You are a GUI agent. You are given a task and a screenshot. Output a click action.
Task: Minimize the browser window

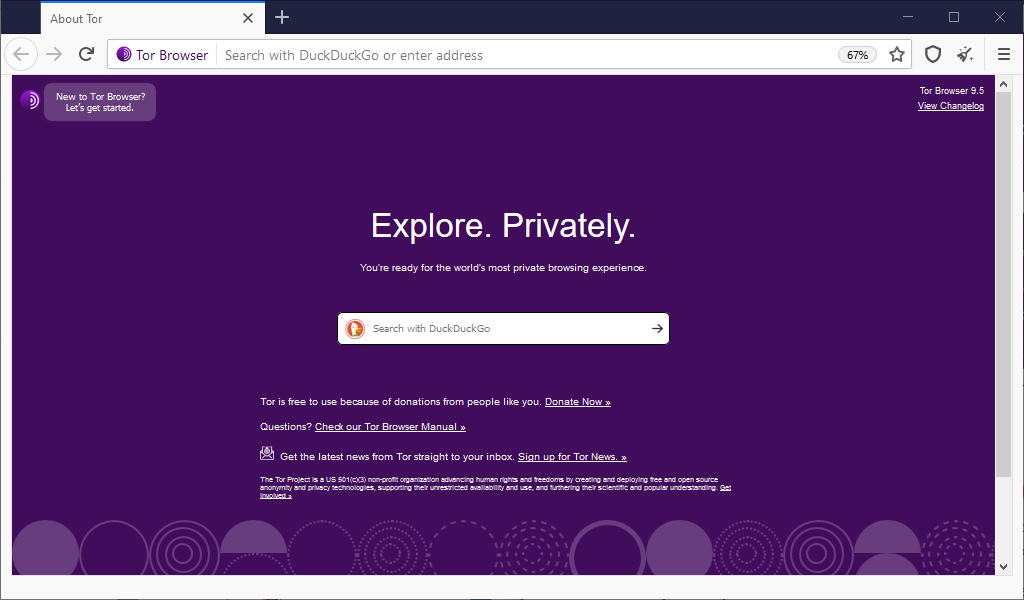[908, 17]
